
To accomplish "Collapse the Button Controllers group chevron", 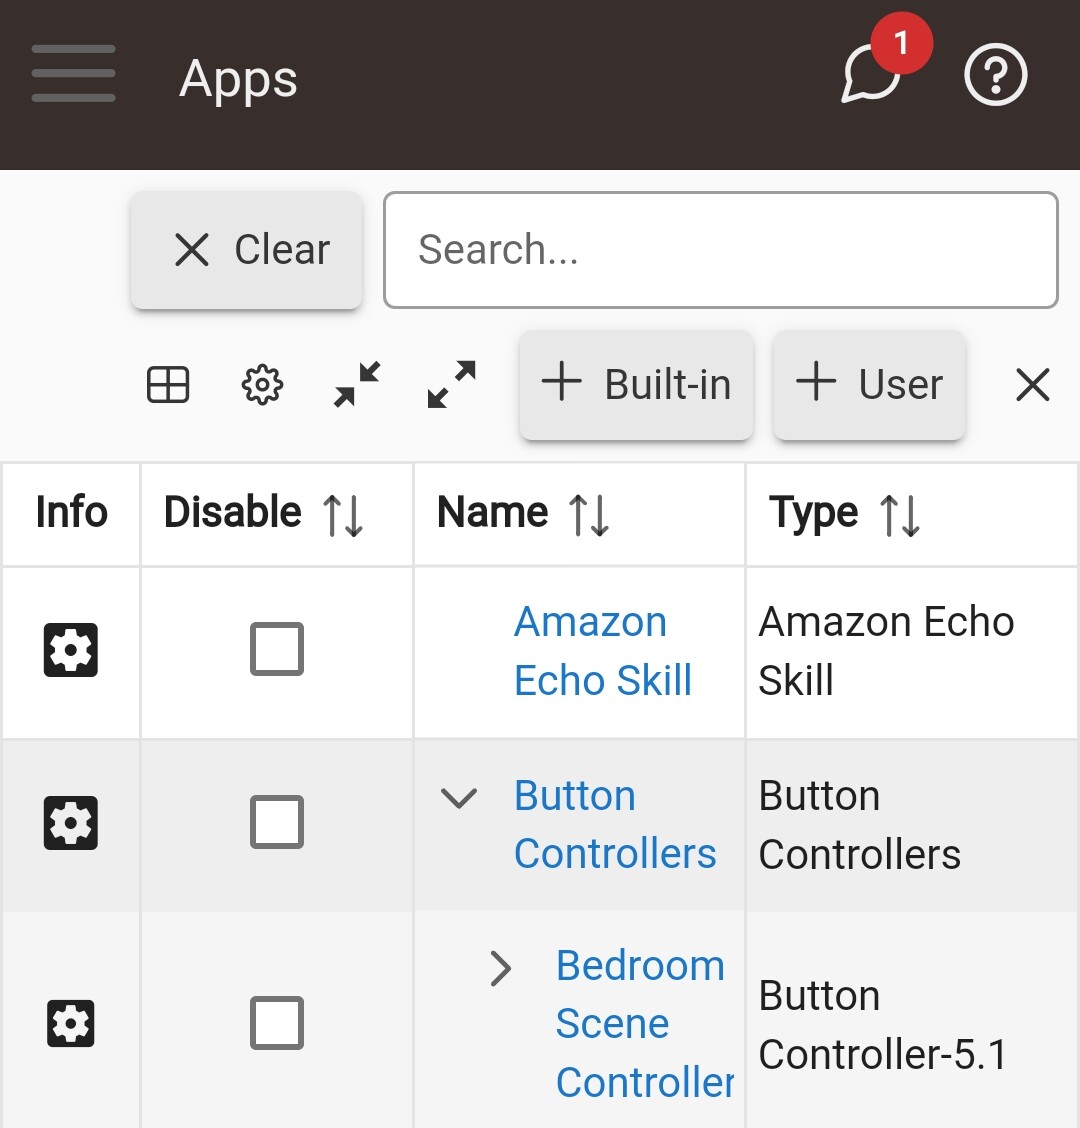I will 458,798.
